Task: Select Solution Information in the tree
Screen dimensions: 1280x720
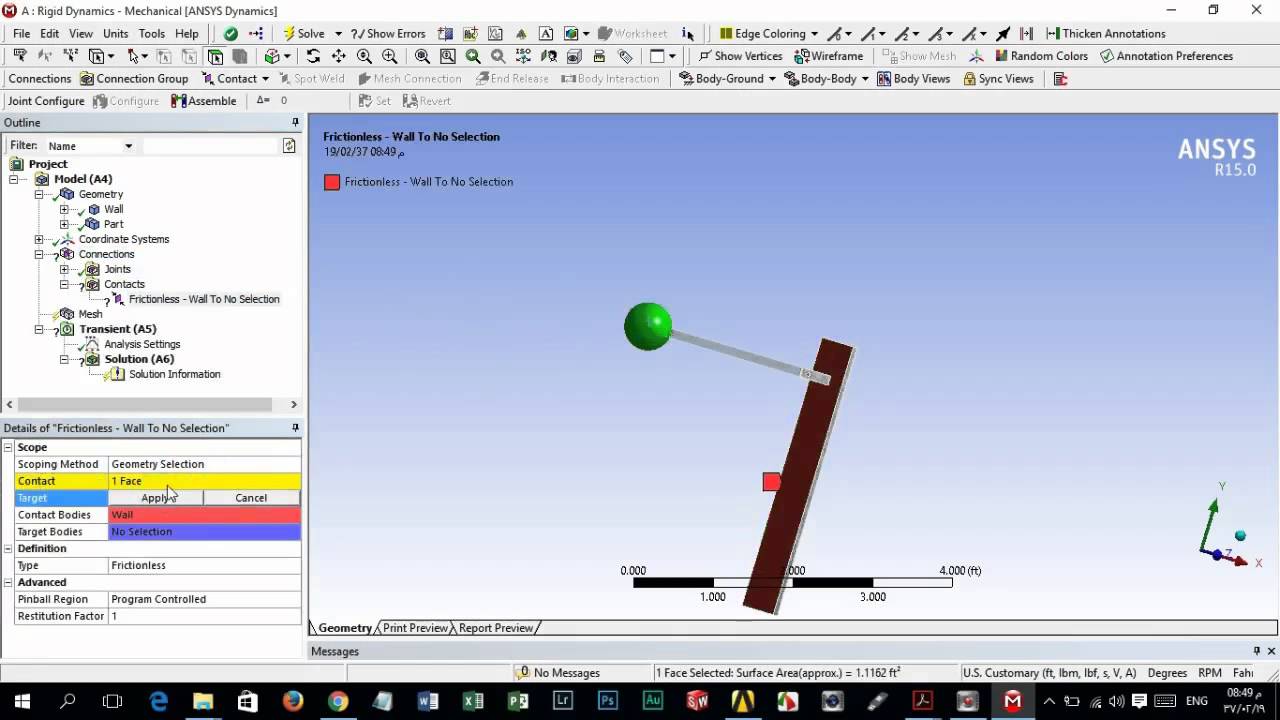Action: pyautogui.click(x=174, y=374)
